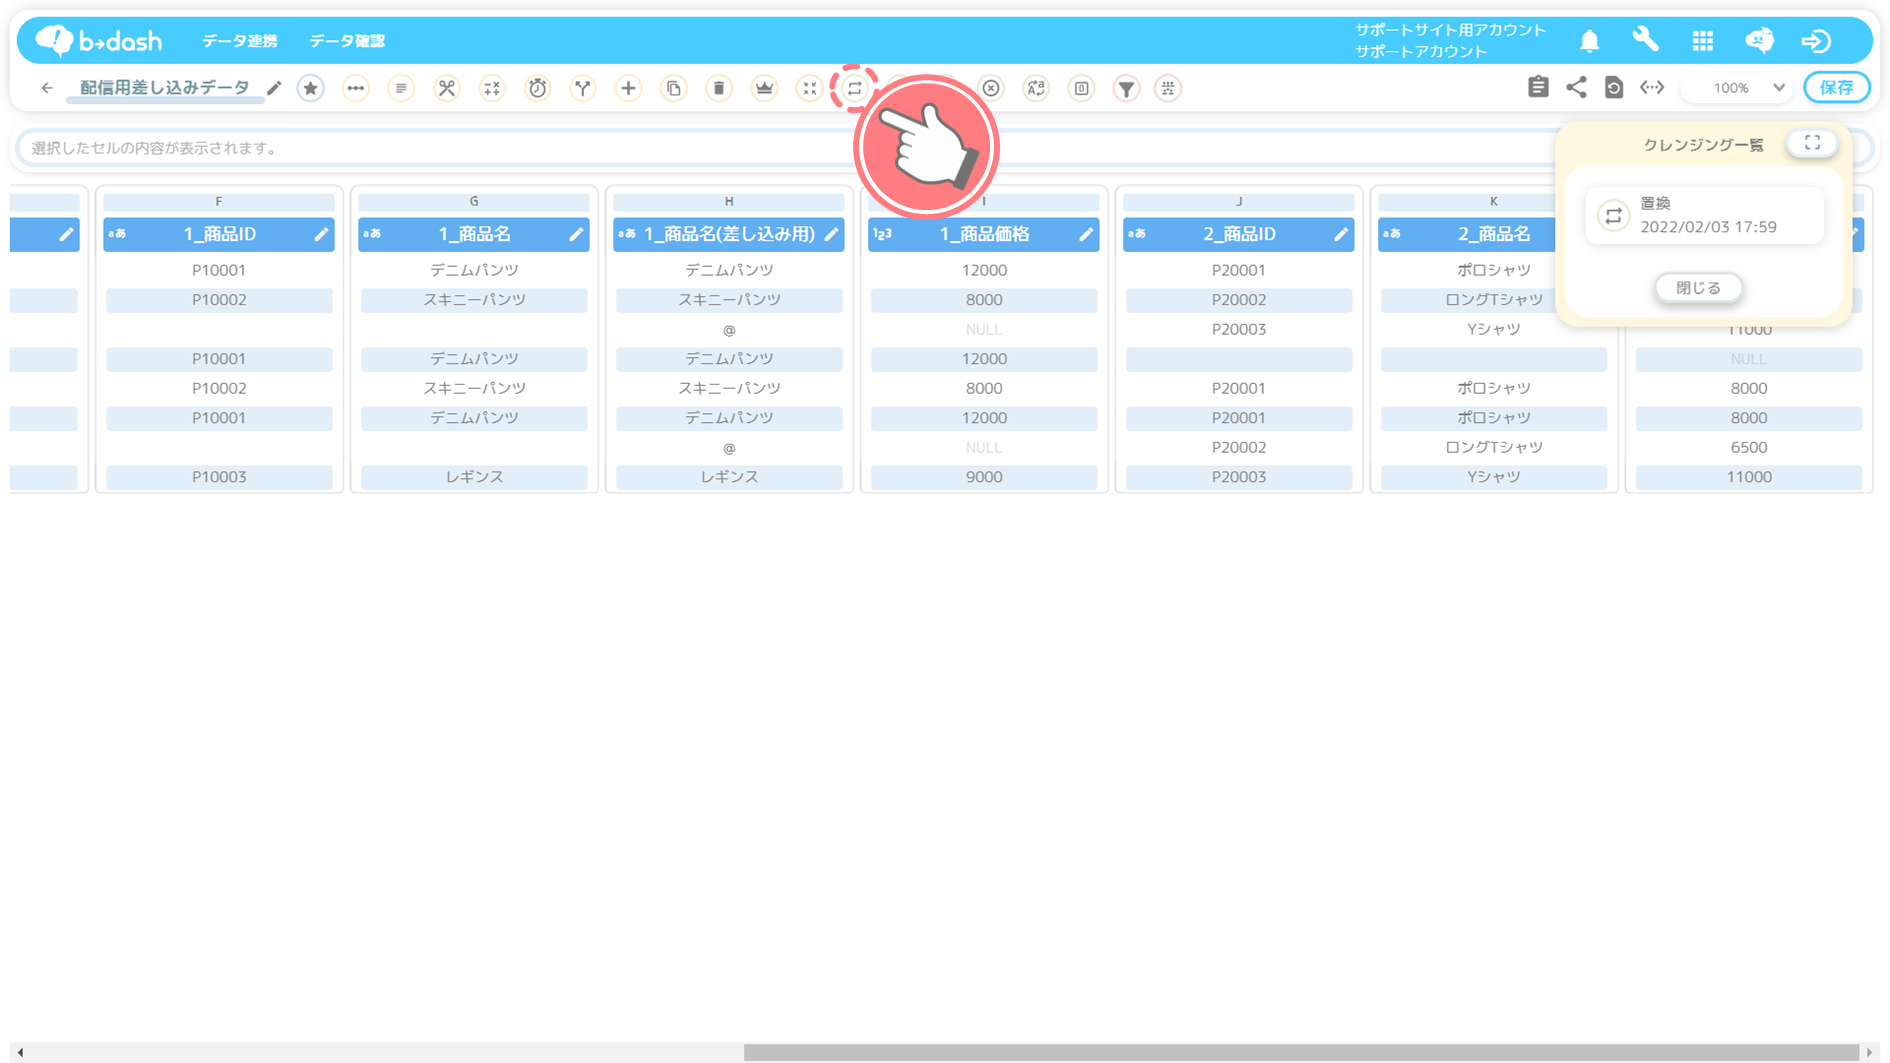Click the scrollbar left arrow
This screenshot has height=1063, width=1890.
tap(20, 1052)
